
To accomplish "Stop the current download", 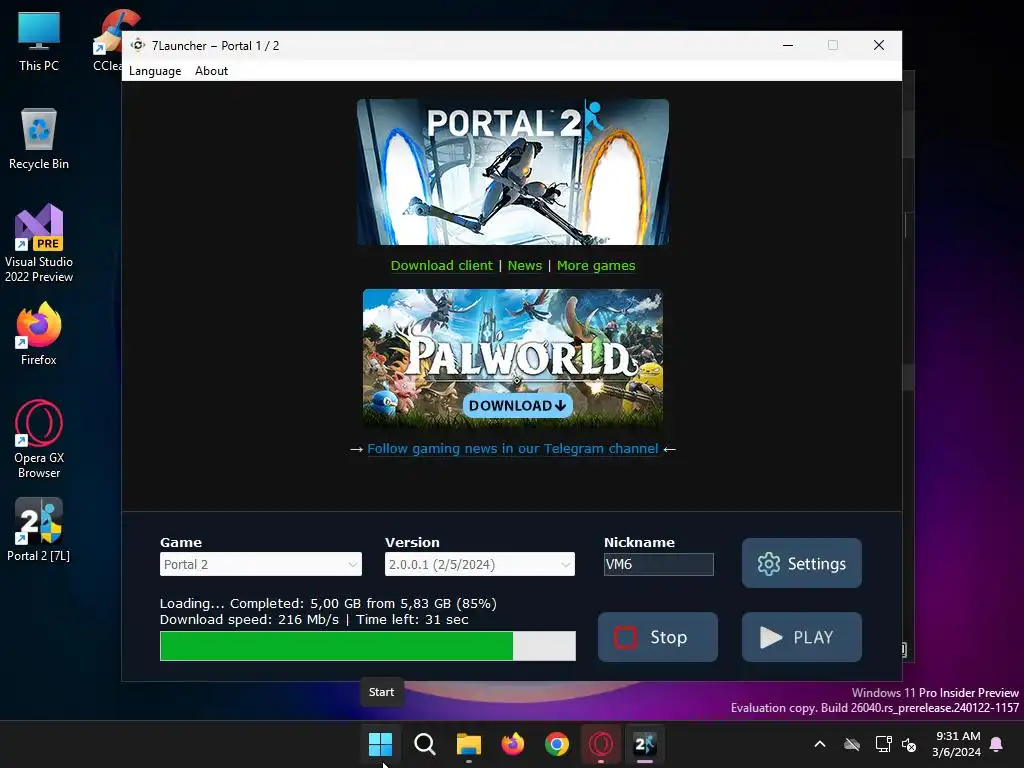I will [x=658, y=637].
